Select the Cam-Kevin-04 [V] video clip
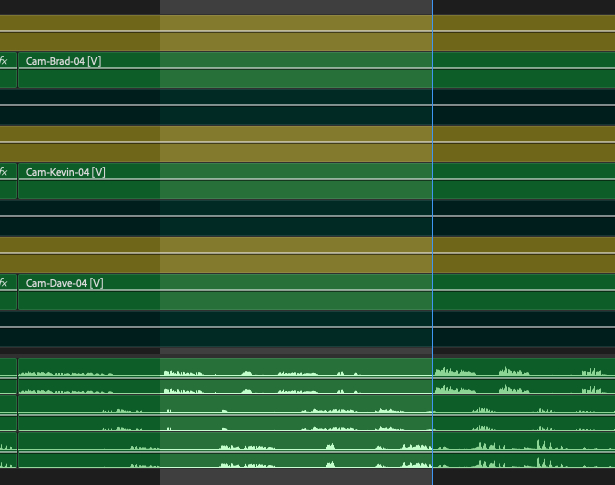 click(250, 181)
